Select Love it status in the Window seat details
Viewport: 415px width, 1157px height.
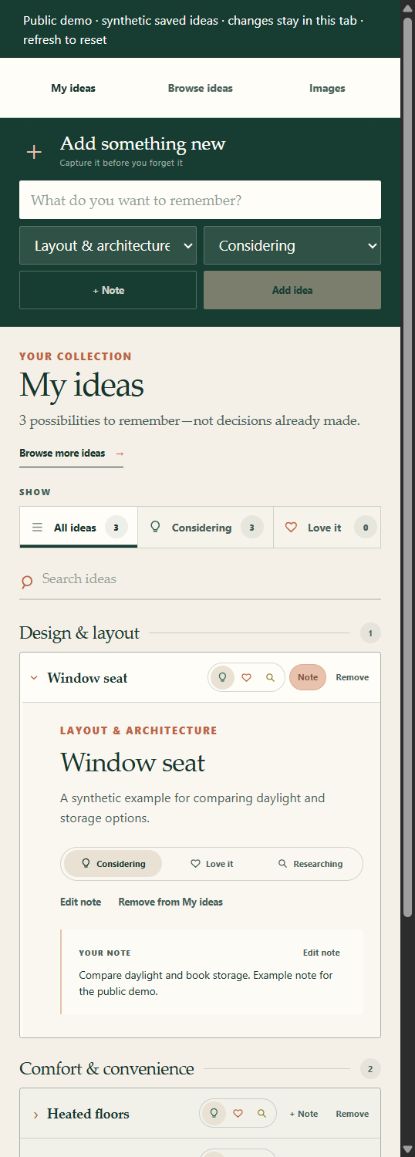tap(212, 863)
